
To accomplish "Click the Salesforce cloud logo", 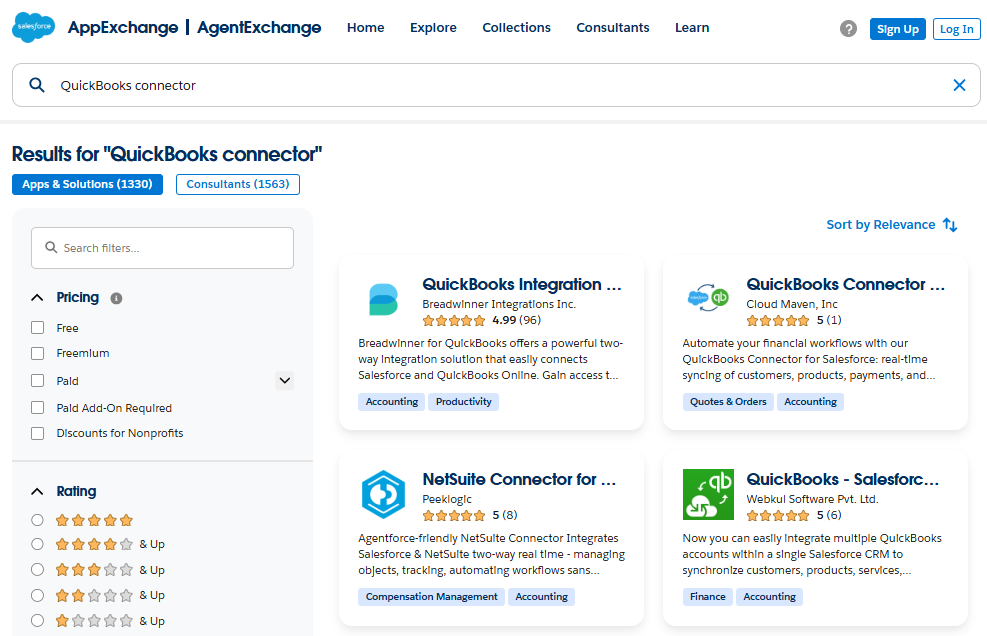I will tap(34, 28).
